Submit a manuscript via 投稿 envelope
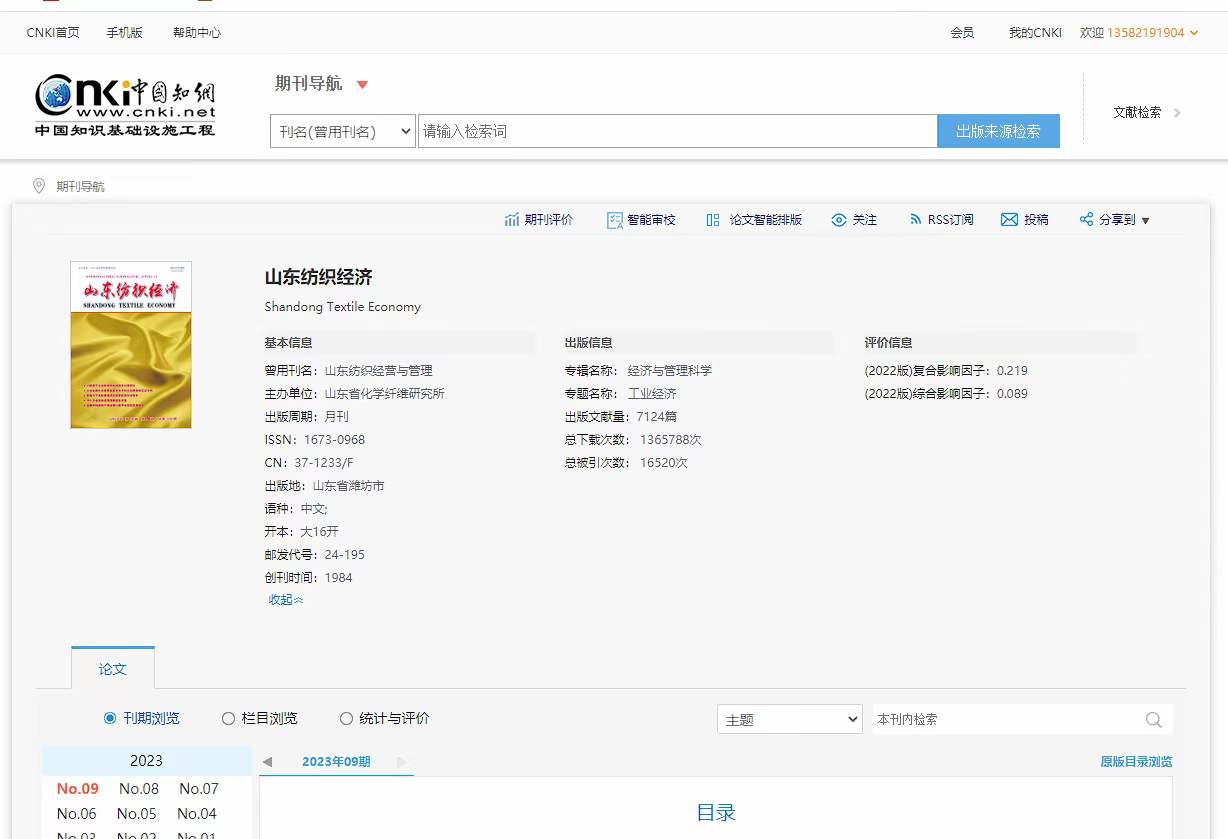 1009,220
